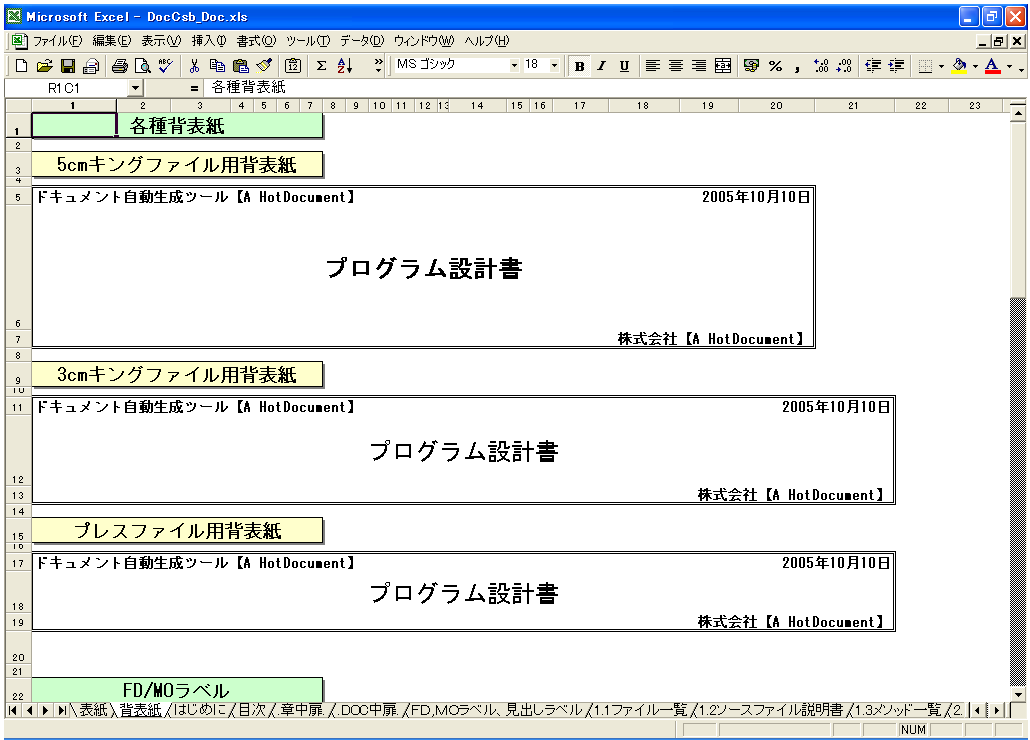Click the vertical scrollbar down arrow
The height and width of the screenshot is (740, 1030).
1018,695
